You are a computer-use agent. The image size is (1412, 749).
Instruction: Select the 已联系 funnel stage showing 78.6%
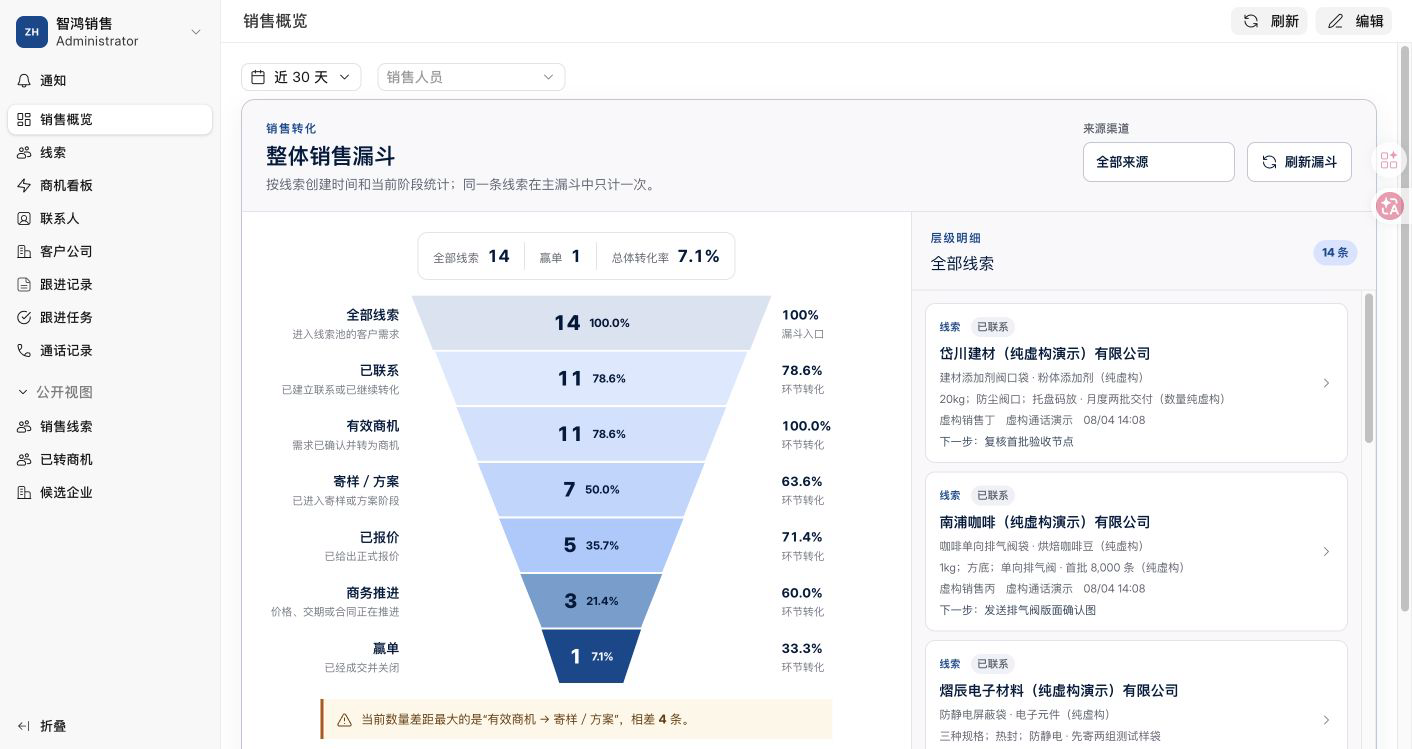point(591,379)
